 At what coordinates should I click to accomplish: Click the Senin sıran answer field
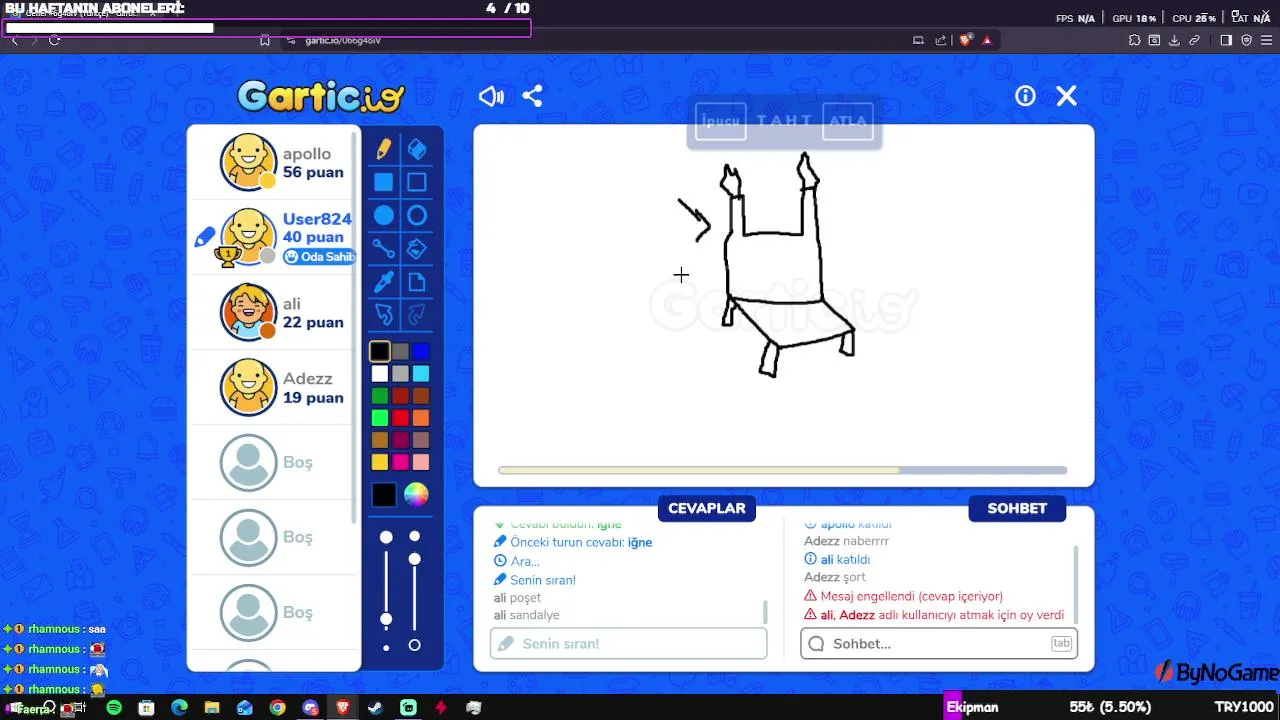pos(628,643)
